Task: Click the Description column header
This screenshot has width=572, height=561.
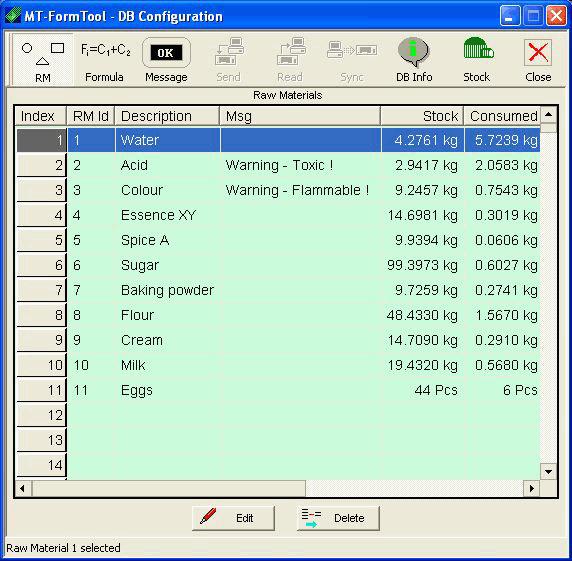Action: pos(167,116)
